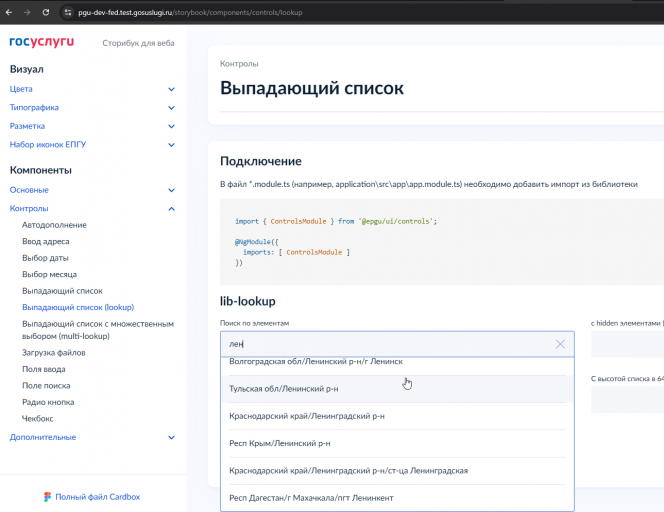Go to Выпадающий список page in sidebar
664x512 pixels.
(62, 291)
